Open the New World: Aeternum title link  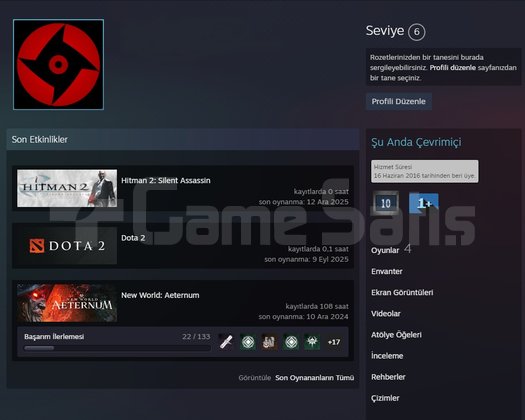tap(160, 295)
